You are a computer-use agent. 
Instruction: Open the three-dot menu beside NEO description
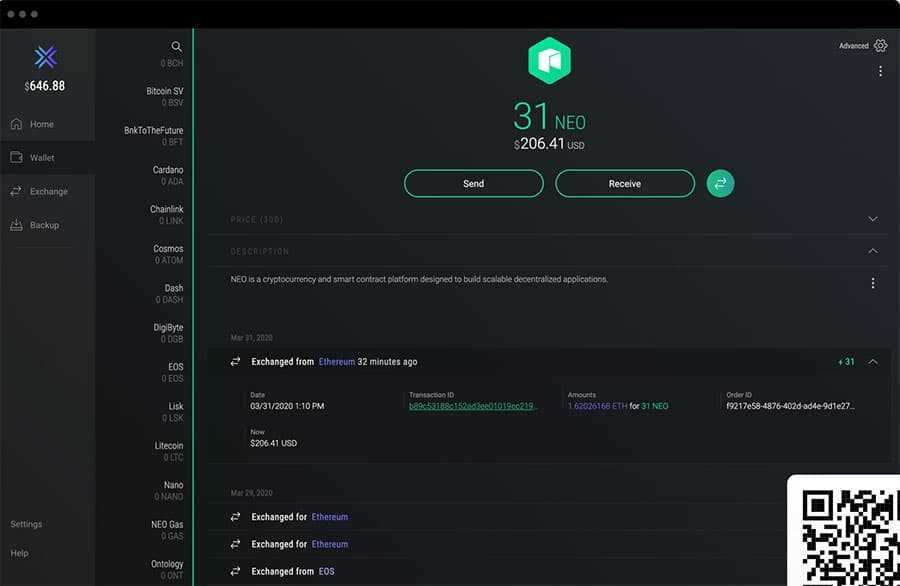point(872,283)
